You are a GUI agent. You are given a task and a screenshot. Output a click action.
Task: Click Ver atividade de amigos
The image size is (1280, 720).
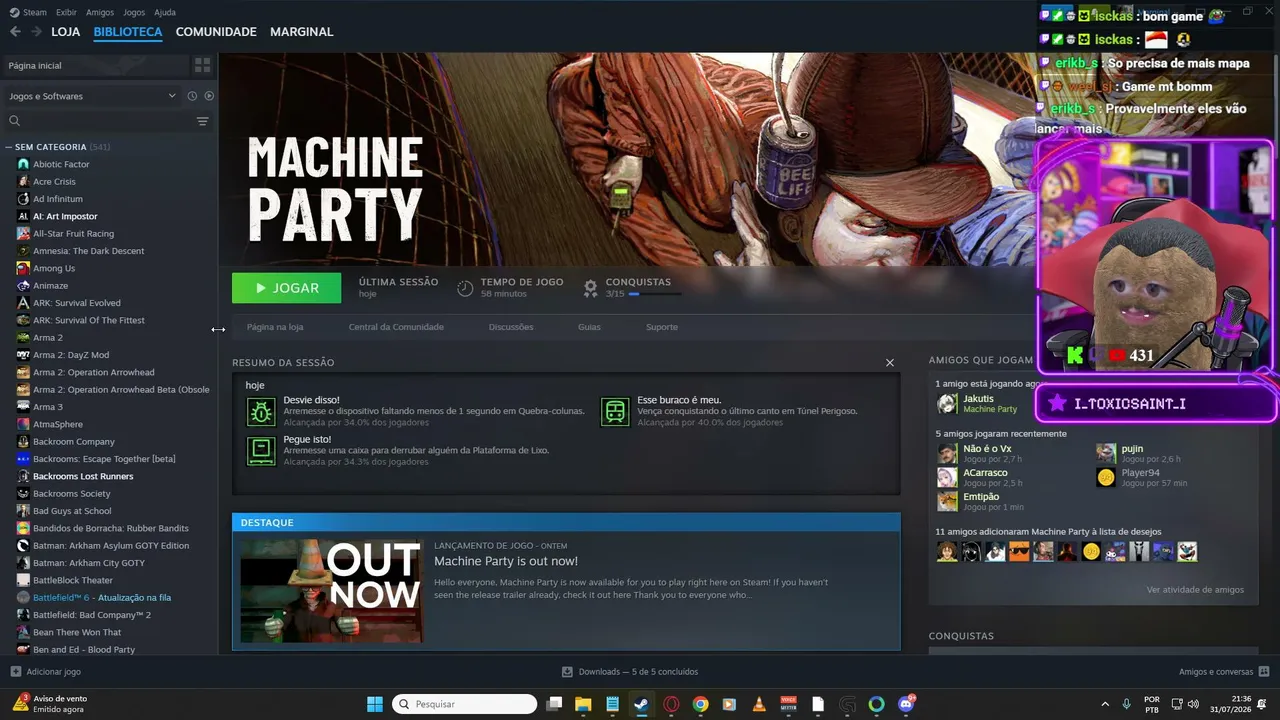[1195, 590]
